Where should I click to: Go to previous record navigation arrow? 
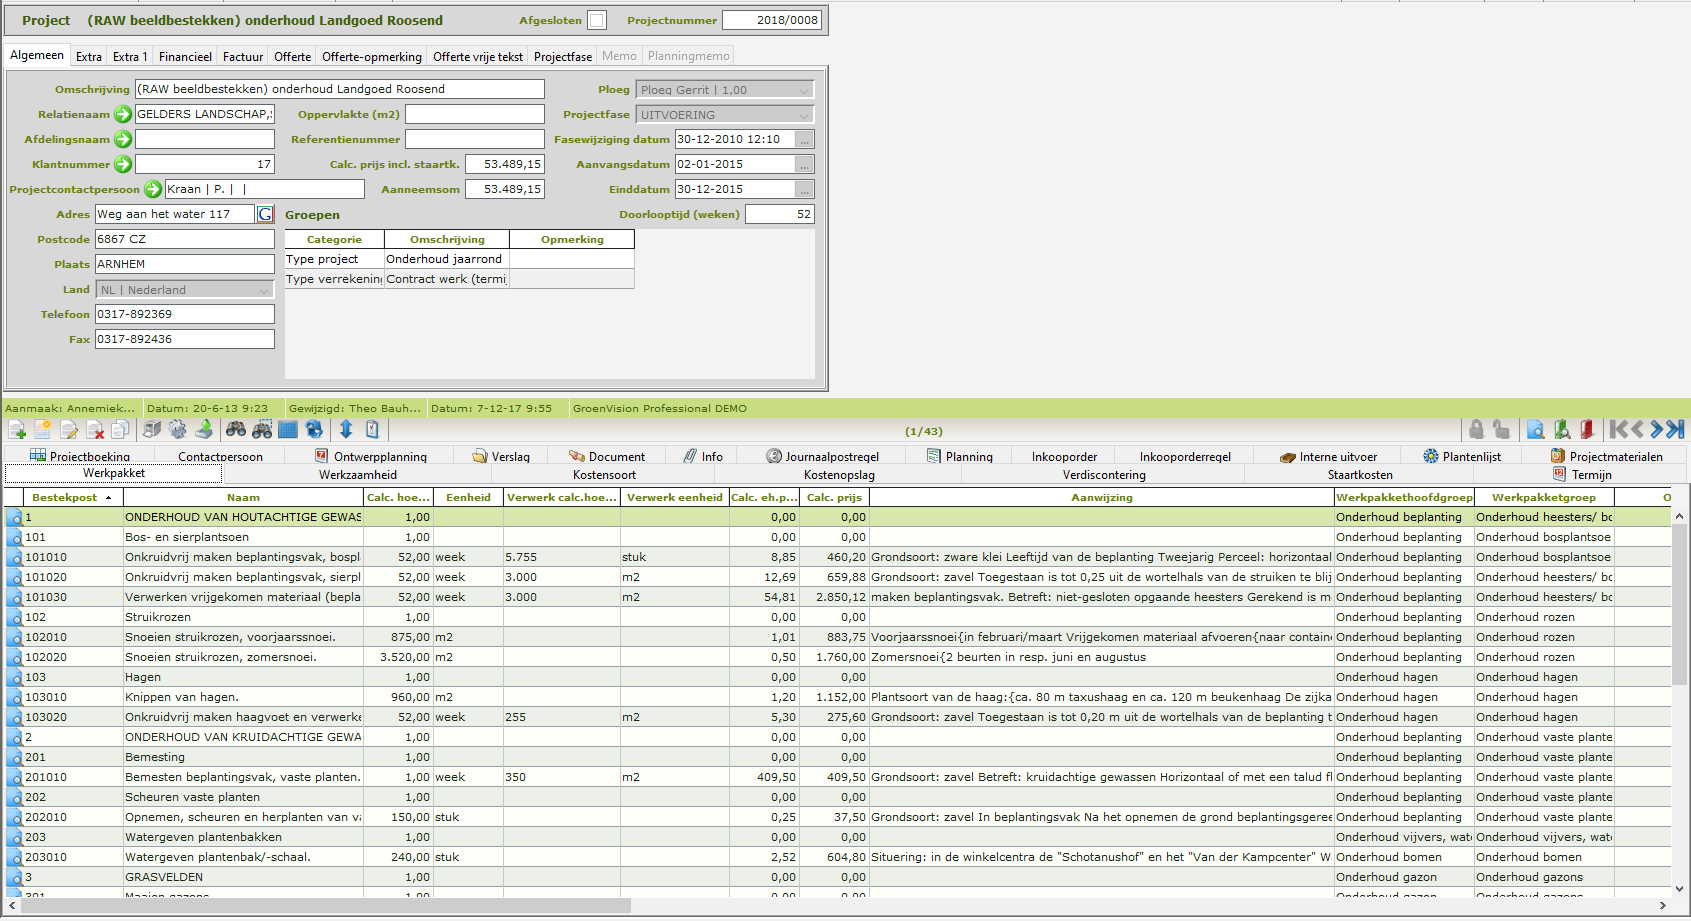click(1638, 430)
